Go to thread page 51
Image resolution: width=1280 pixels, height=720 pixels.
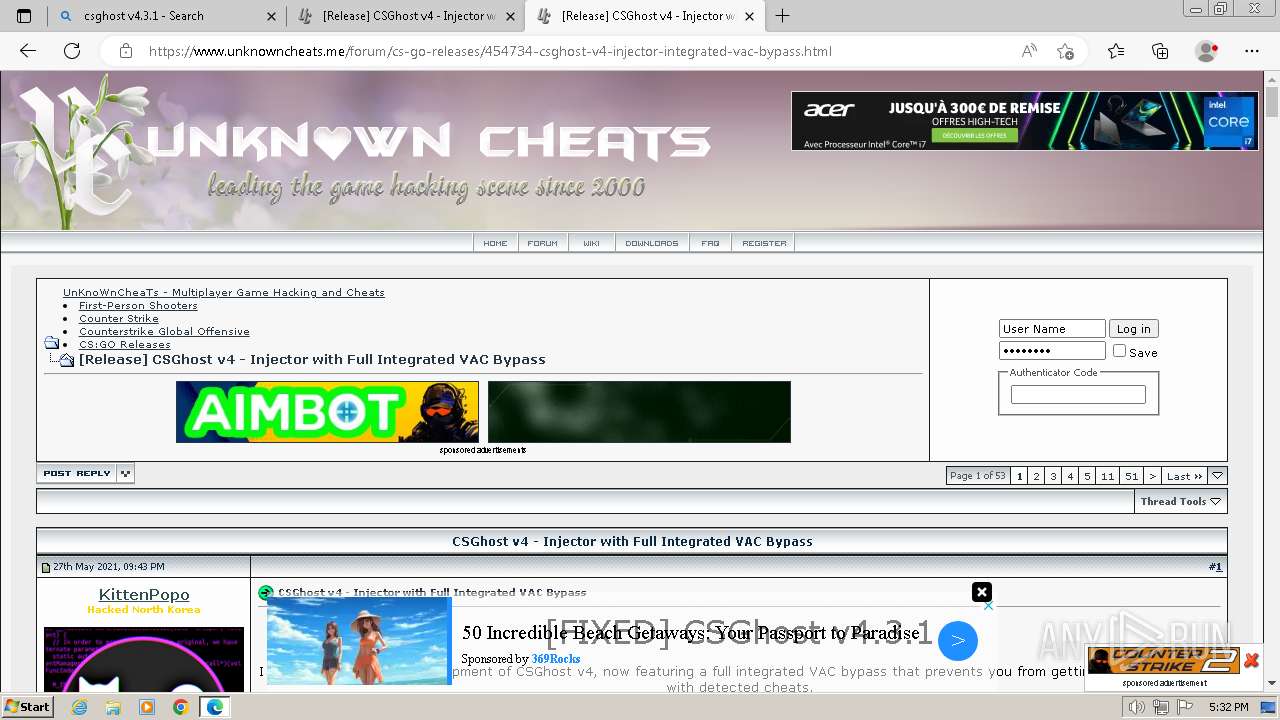[x=1131, y=476]
